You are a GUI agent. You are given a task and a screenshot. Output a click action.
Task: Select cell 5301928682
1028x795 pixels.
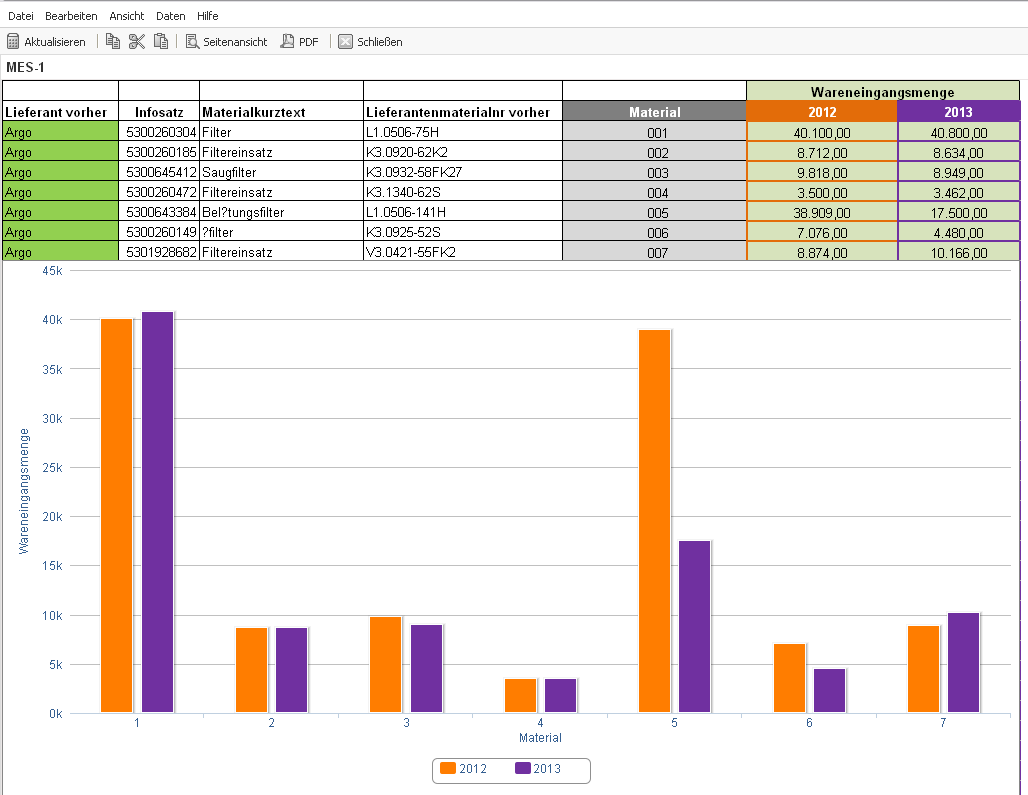pyautogui.click(x=159, y=252)
